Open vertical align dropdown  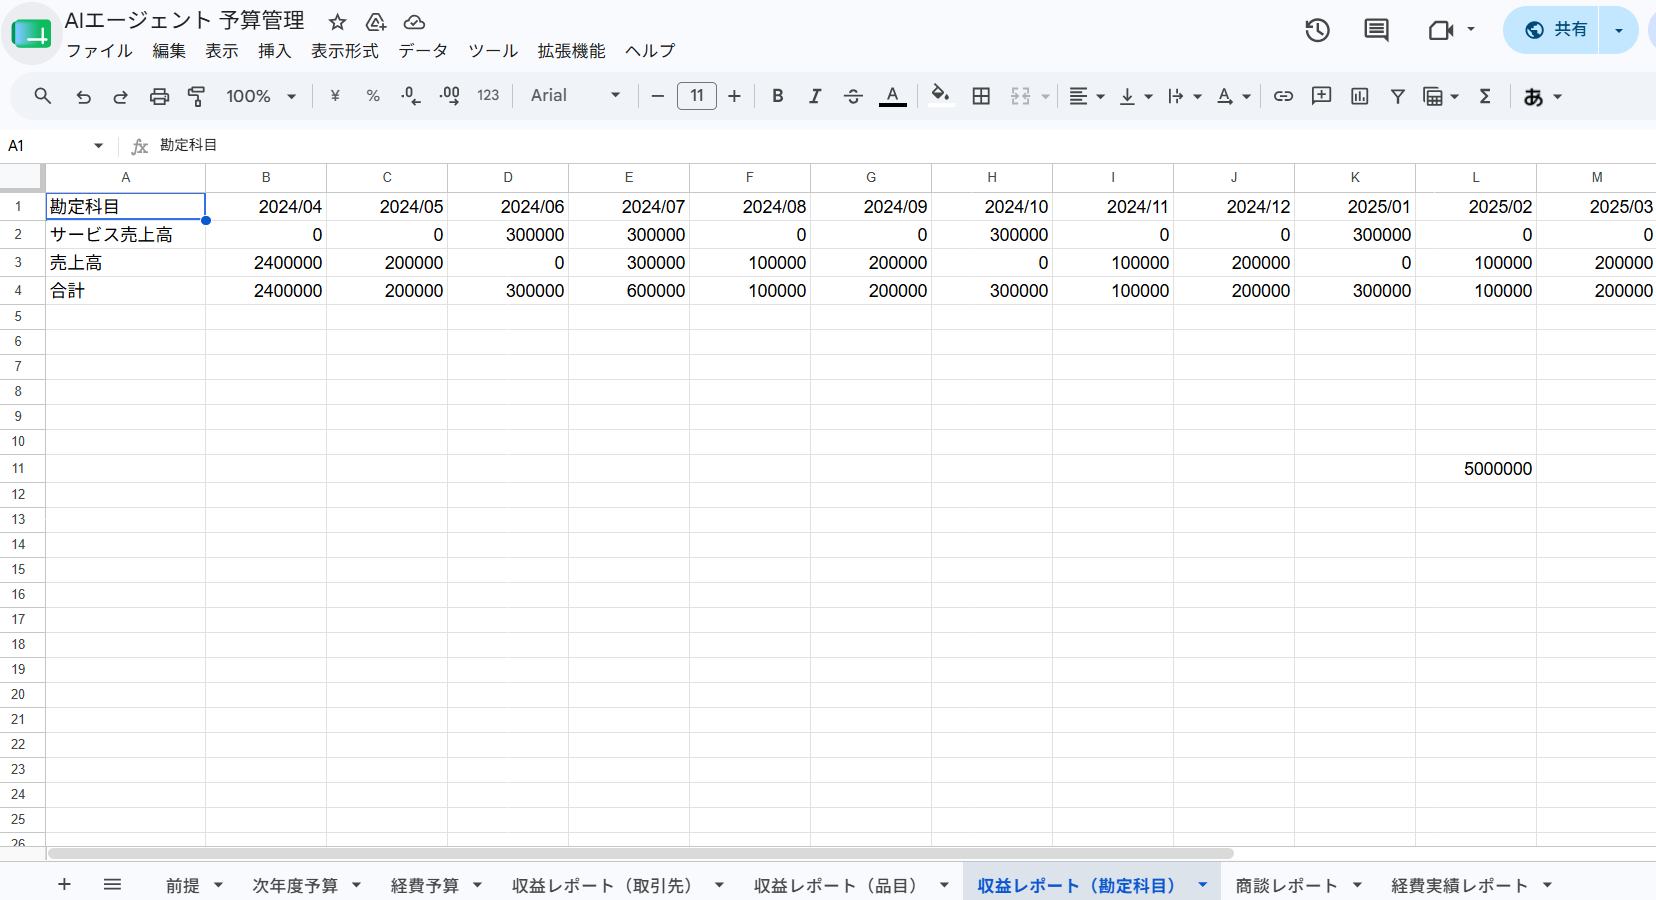[1135, 96]
